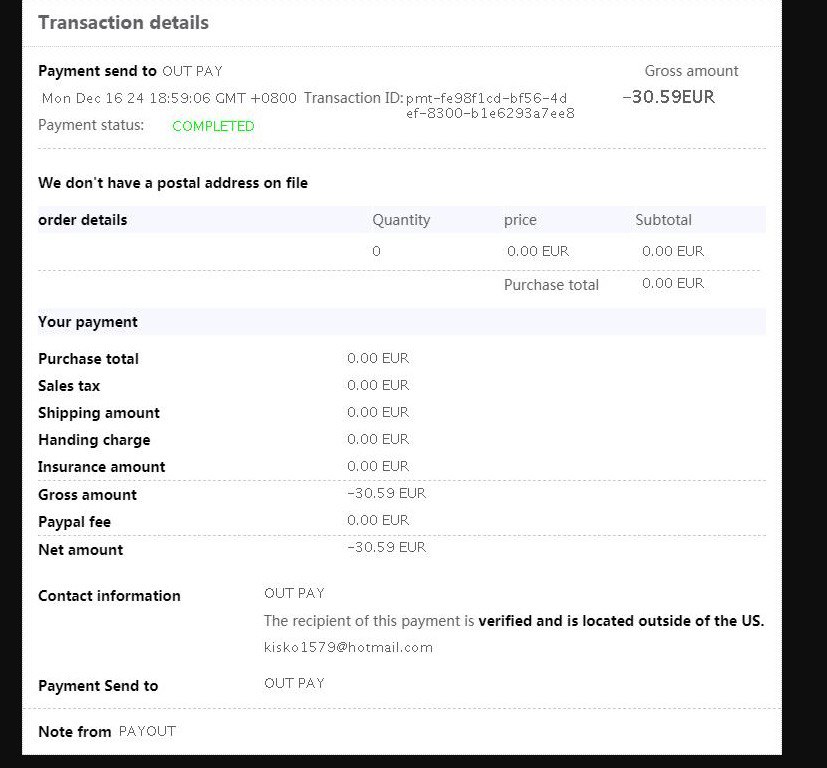The height and width of the screenshot is (768, 827).
Task: Click OUT PAY under Contact information
Action: [294, 593]
